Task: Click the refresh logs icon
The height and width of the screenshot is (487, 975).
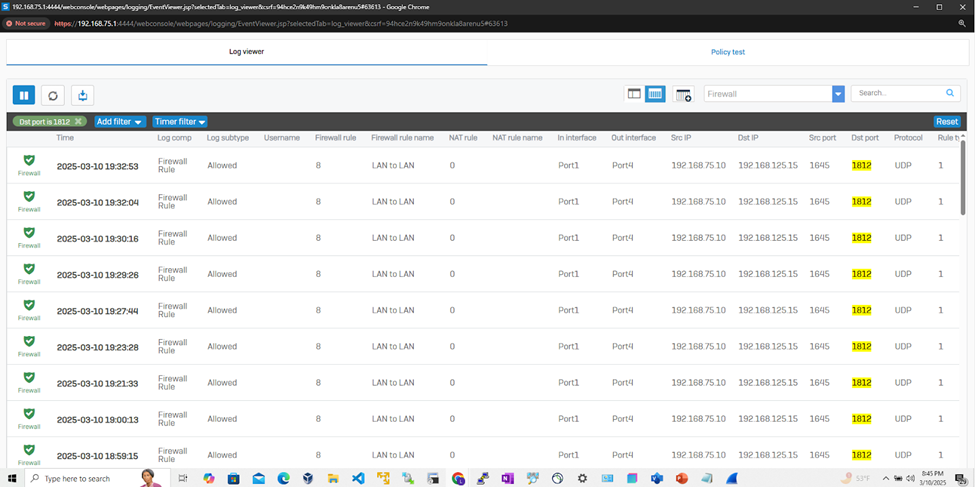Action: pyautogui.click(x=53, y=95)
